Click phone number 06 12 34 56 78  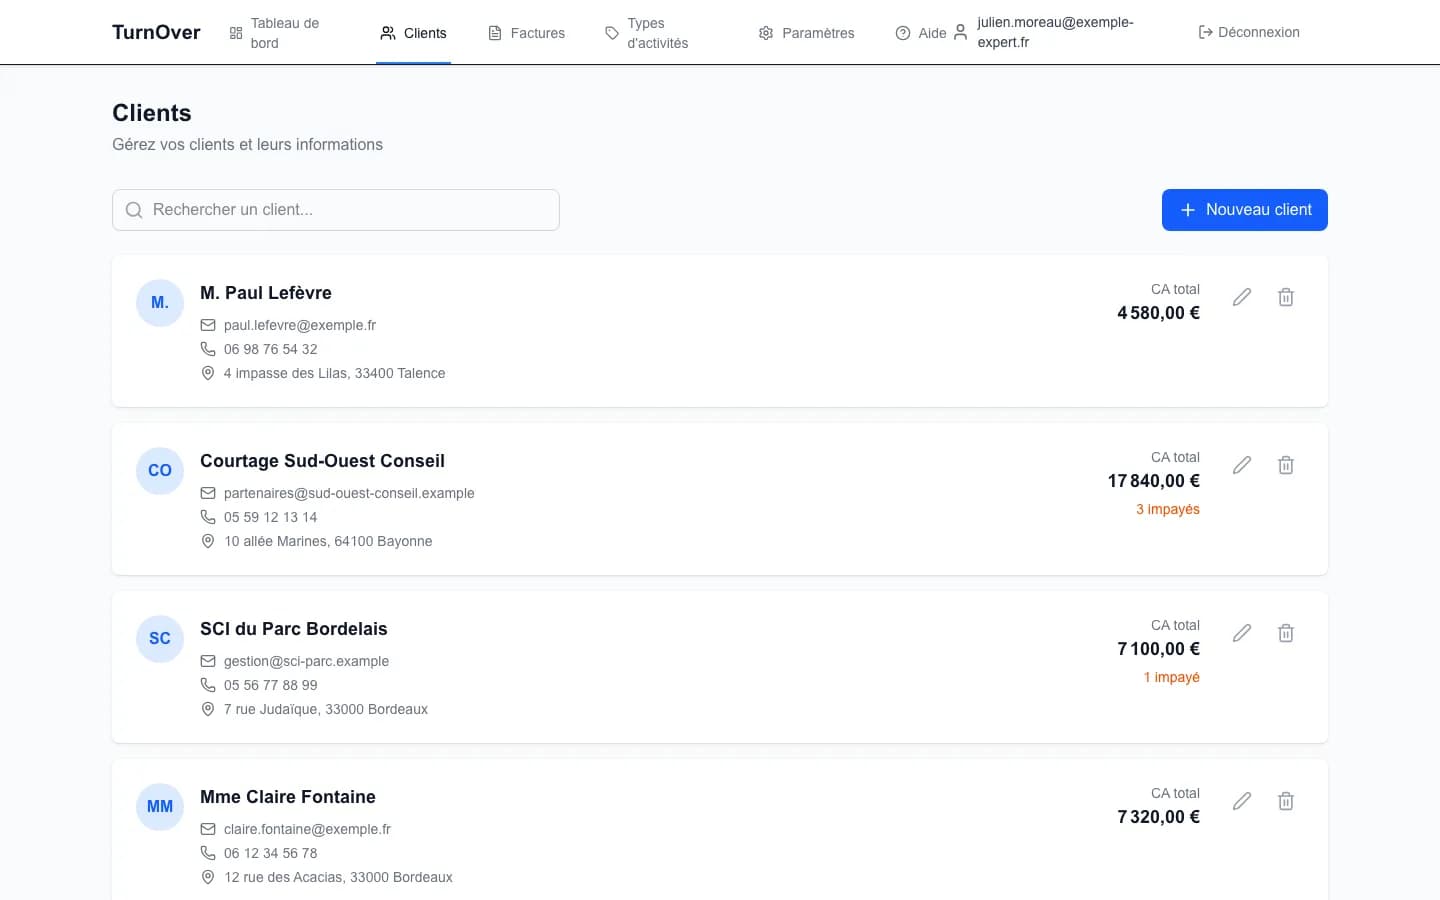tap(271, 853)
